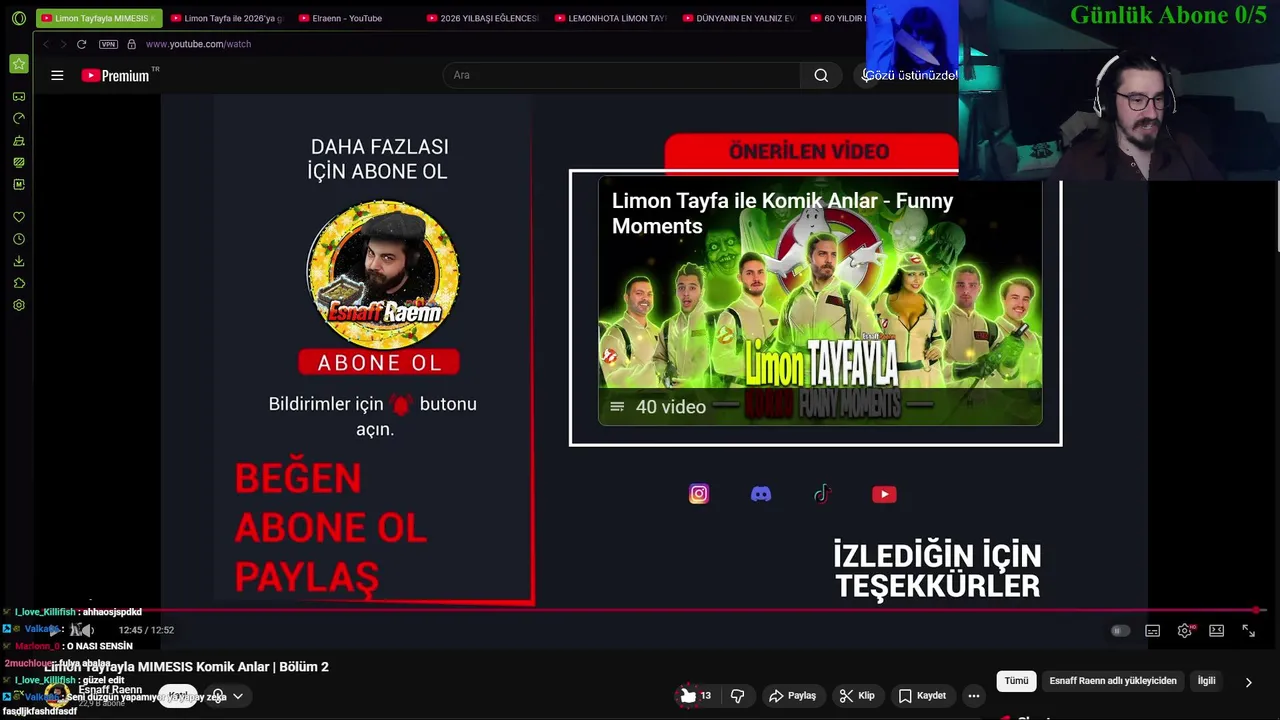Click the search magnifier button
The height and width of the screenshot is (720, 1280).
coord(821,75)
